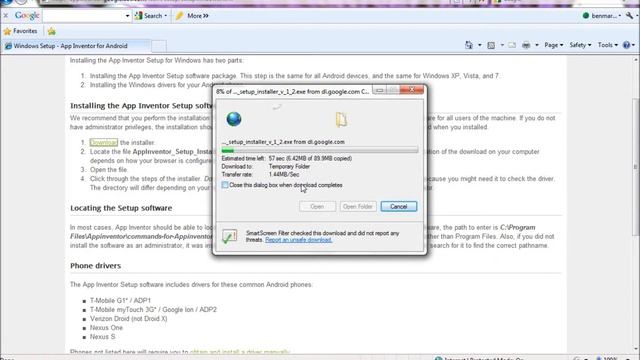640x360 pixels.
Task: Close the download dialog with red X
Action: point(411,89)
